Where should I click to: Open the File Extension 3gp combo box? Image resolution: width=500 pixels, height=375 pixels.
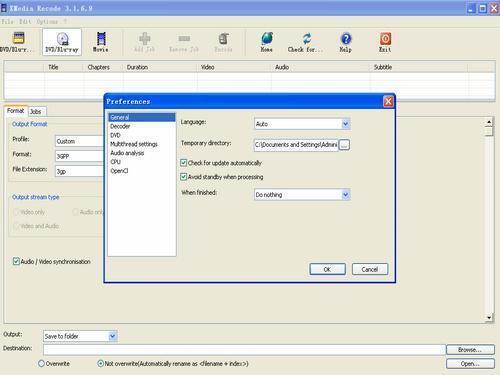click(79, 171)
